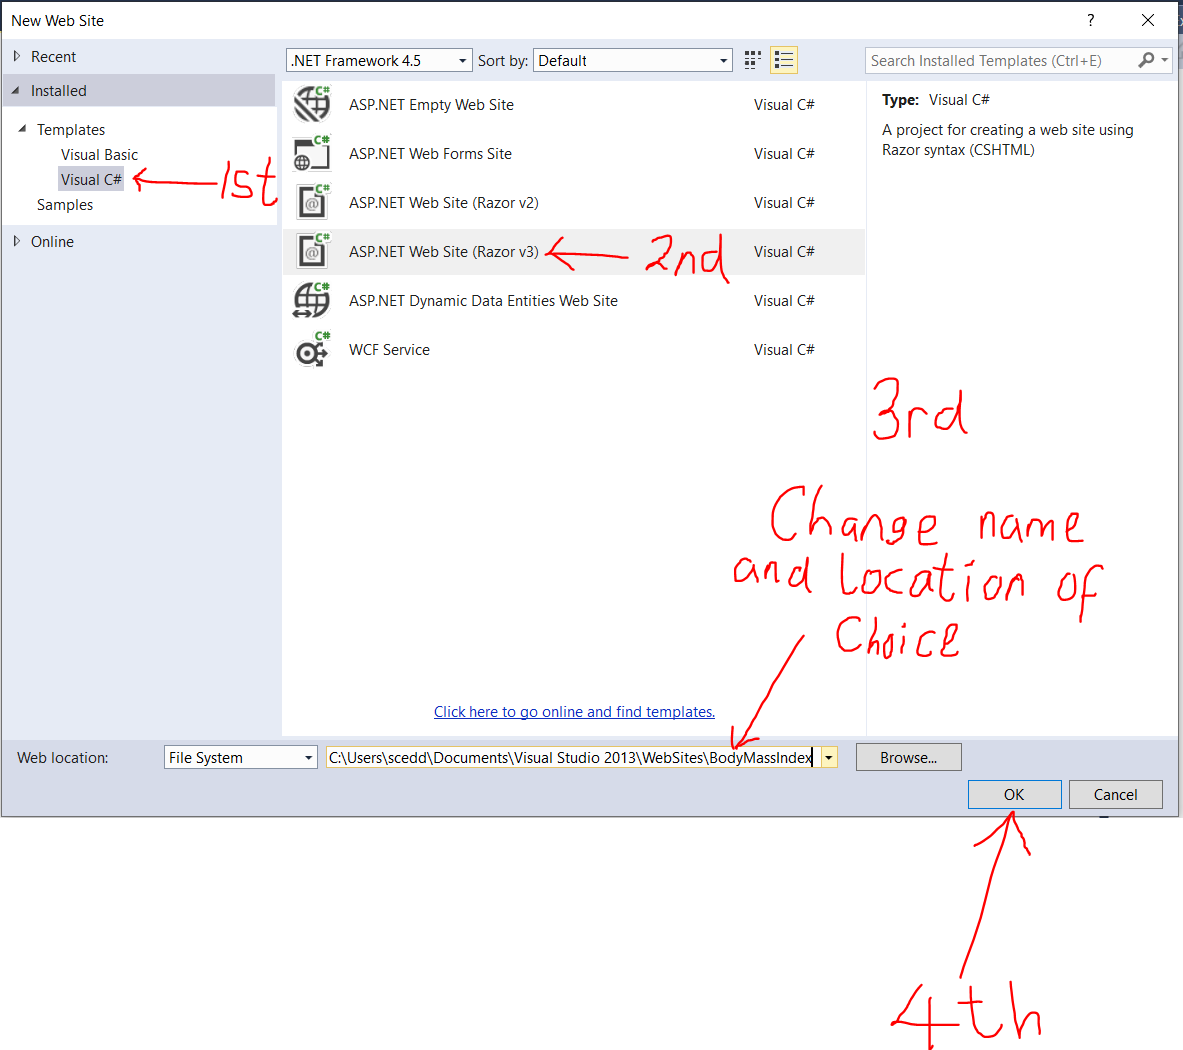Click the Recent label
The width and height of the screenshot is (1183, 1050).
coord(54,57)
